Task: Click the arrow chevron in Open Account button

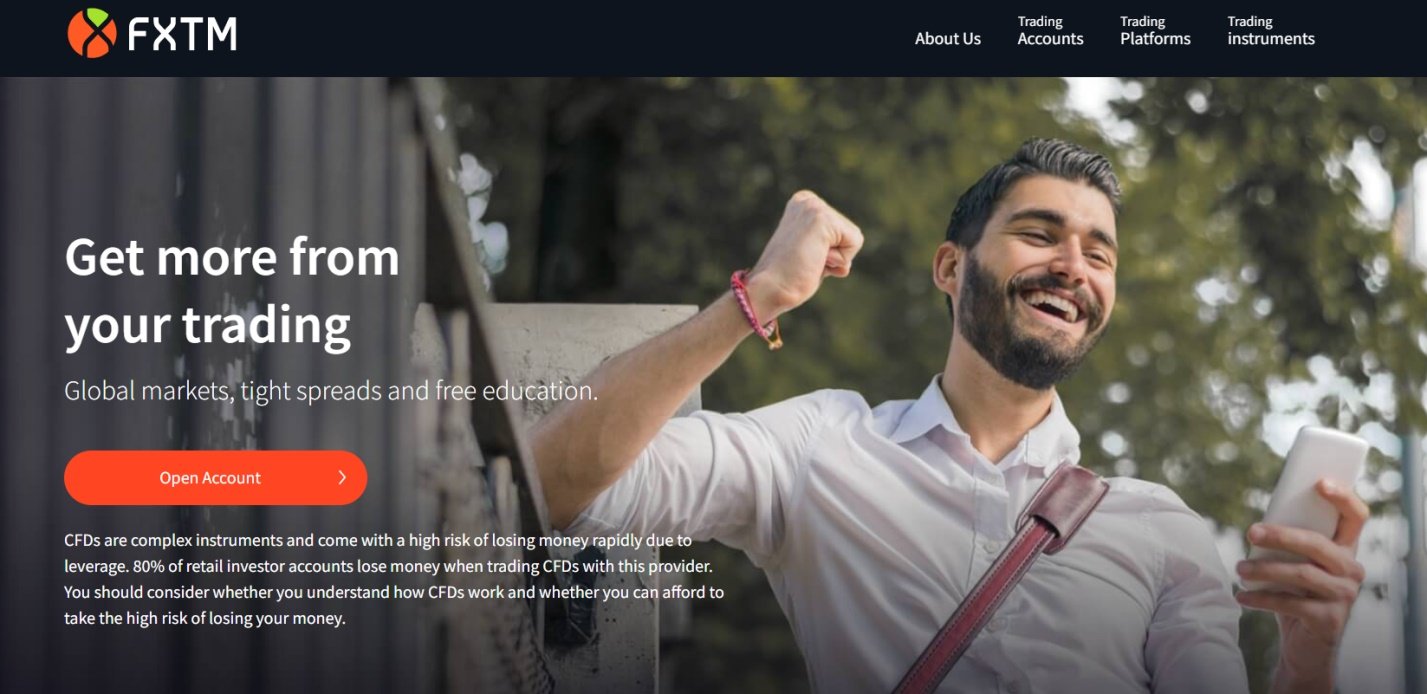Action: pos(342,478)
